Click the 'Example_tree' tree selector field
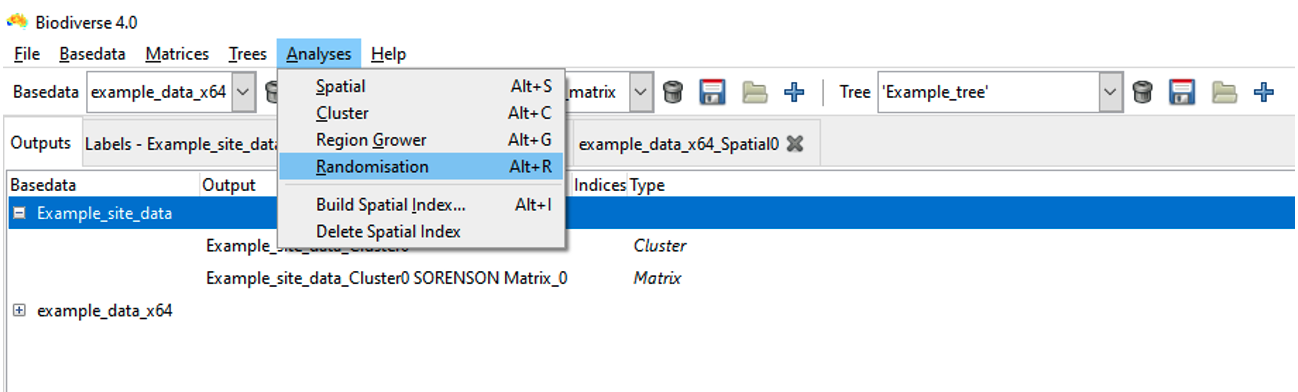This screenshot has width=1298, height=392. 989,92
